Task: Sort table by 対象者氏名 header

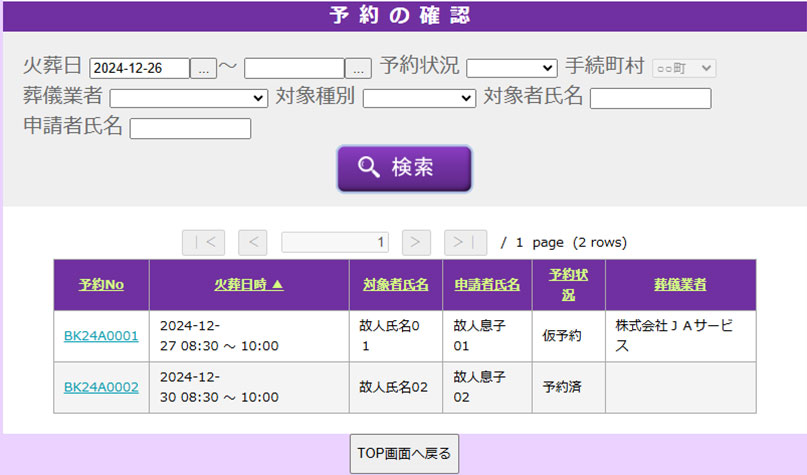Action: point(395,285)
